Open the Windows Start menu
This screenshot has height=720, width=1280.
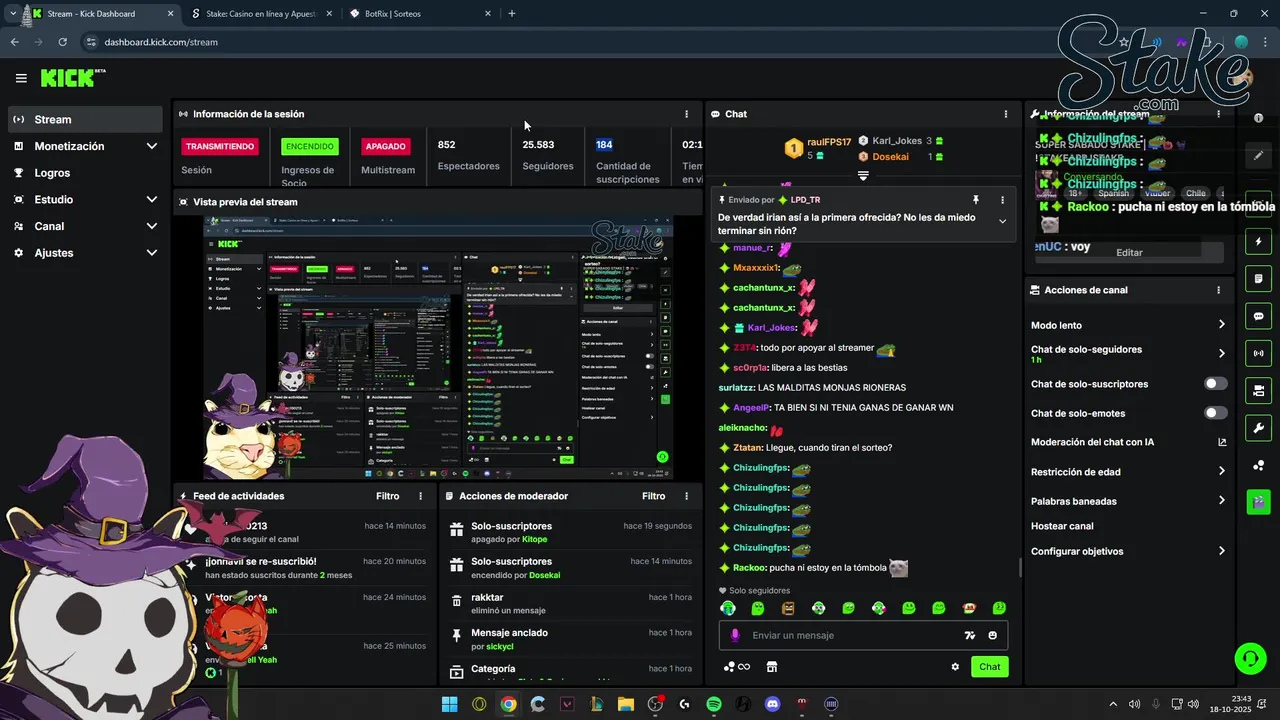[x=450, y=704]
